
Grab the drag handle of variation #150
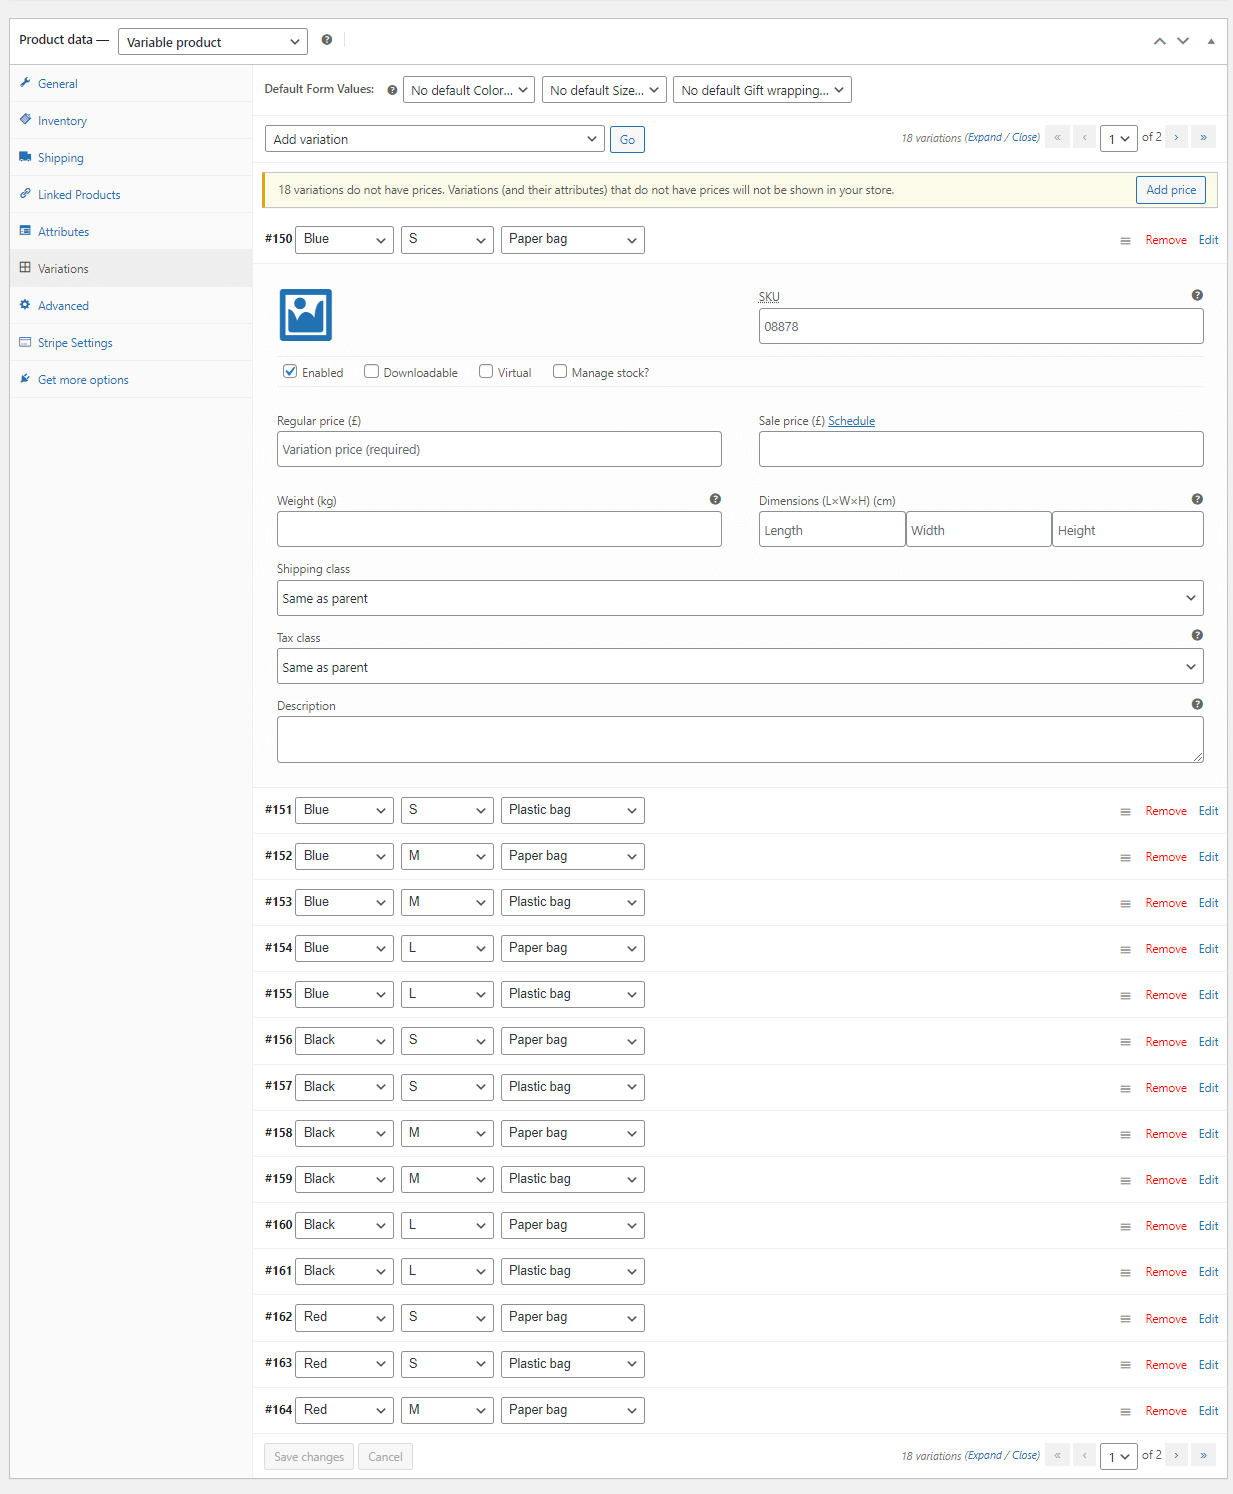pyautogui.click(x=1125, y=241)
